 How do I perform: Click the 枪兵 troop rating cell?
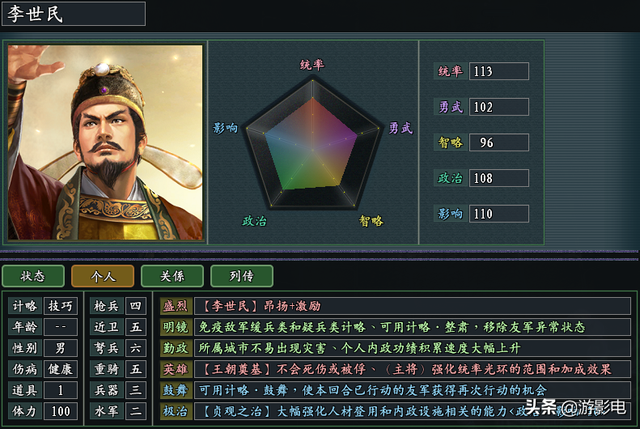click(x=136, y=306)
